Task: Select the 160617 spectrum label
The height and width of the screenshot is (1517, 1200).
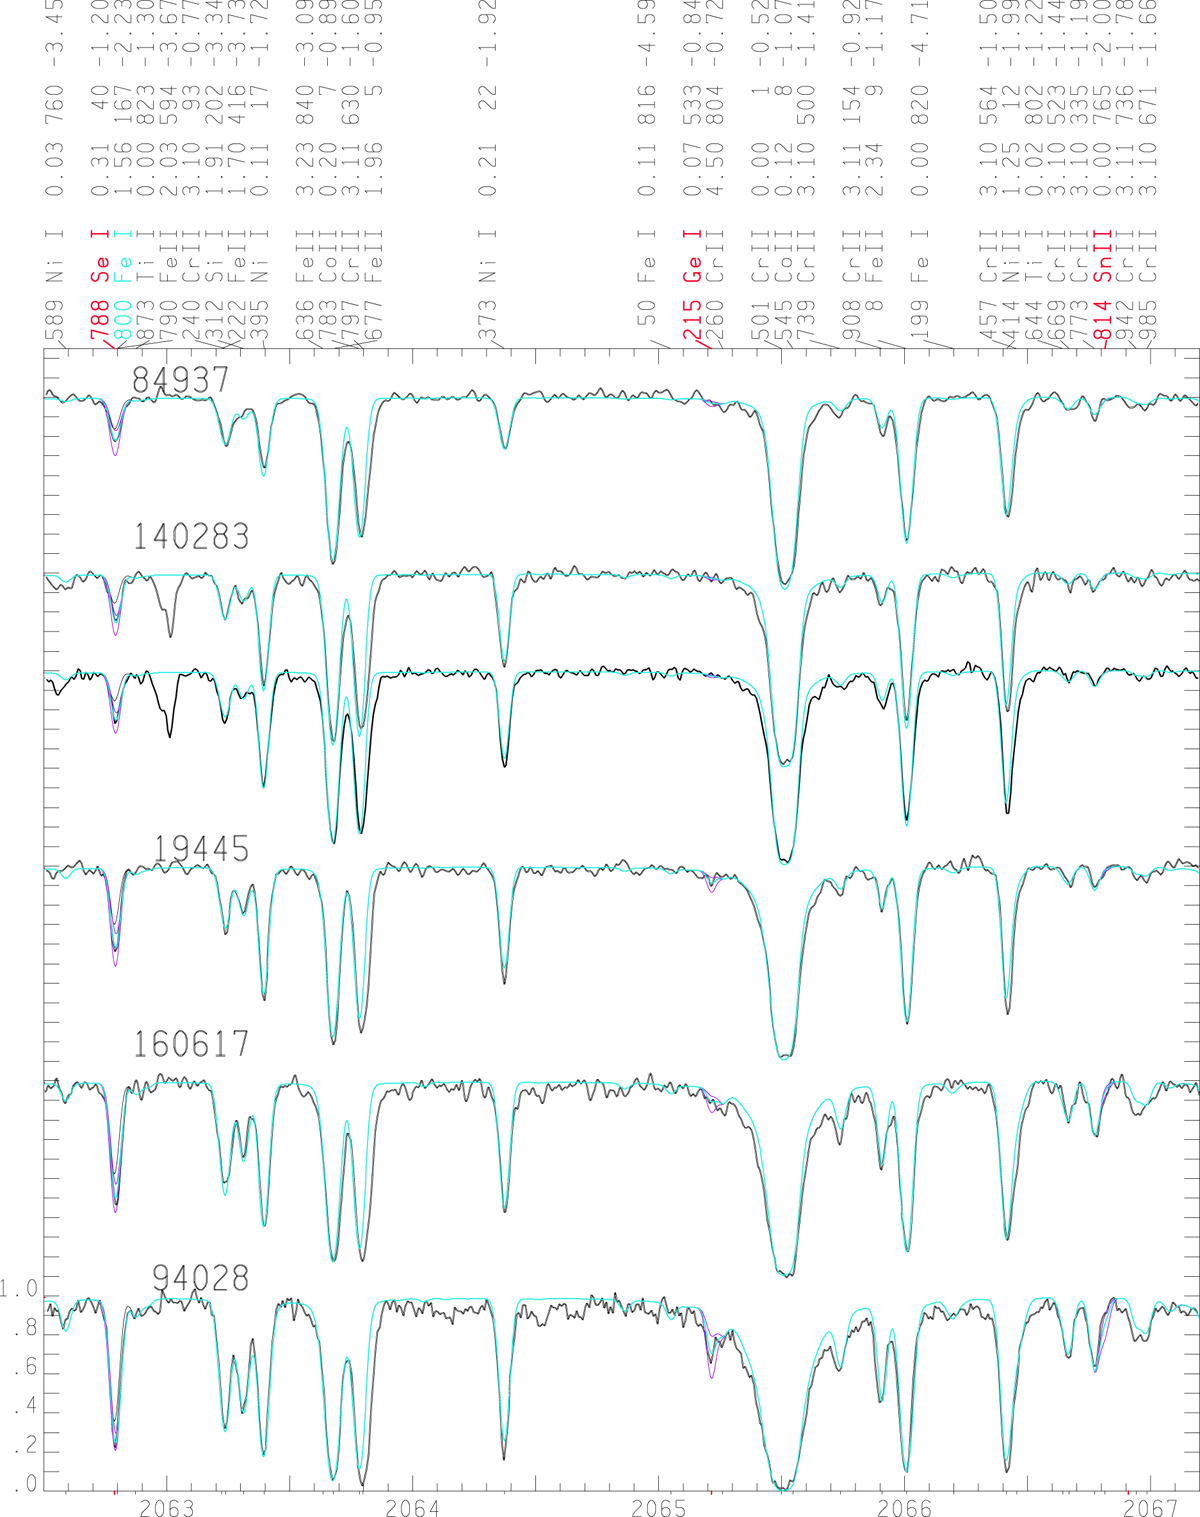Action: click(x=191, y=1044)
